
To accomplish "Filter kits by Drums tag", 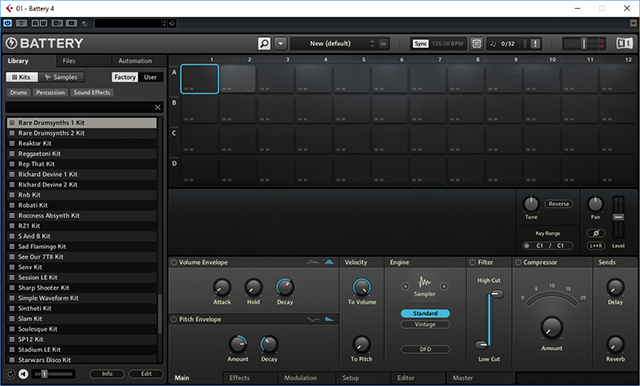I will 18,93.
